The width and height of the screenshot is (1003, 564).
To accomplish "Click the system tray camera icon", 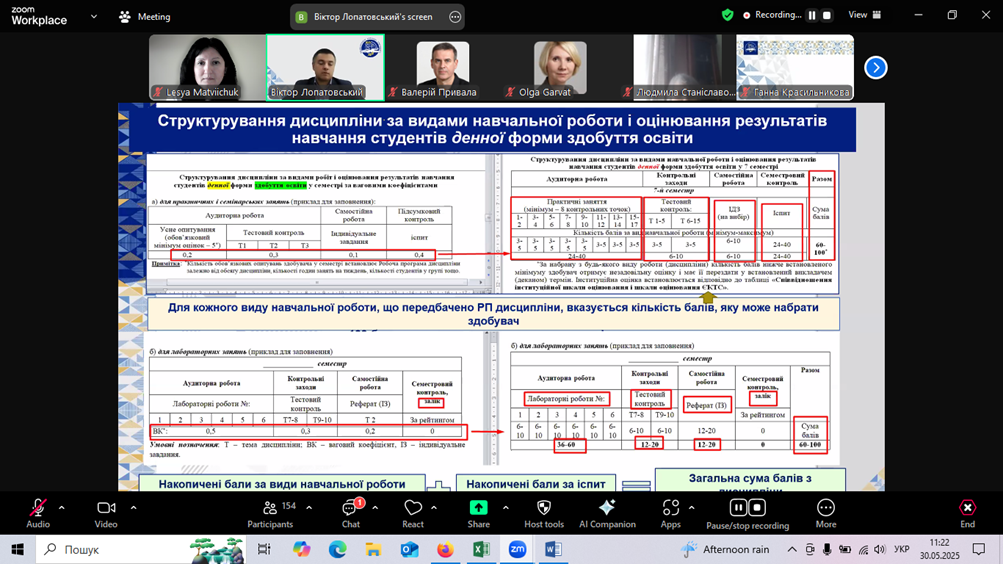I will (x=810, y=549).
